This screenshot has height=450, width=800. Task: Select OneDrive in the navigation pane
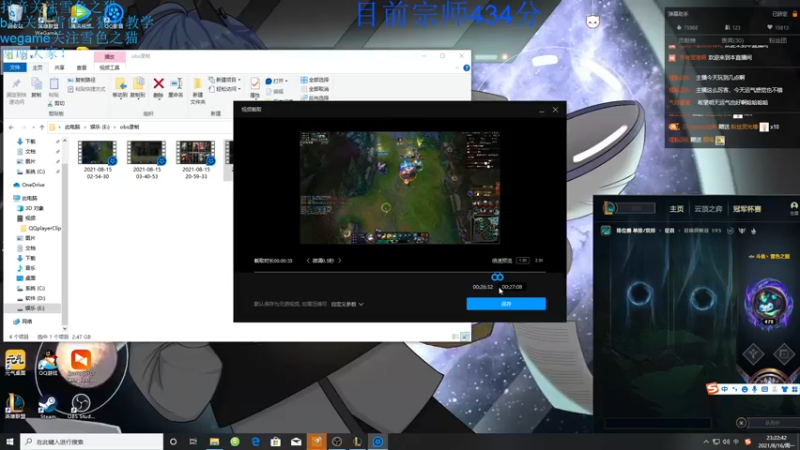pos(29,185)
